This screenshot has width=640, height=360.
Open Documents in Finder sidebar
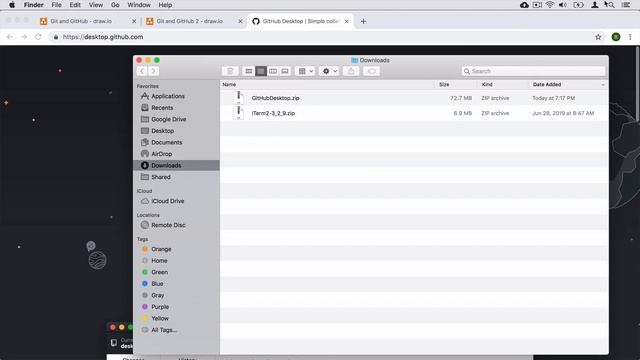pos(167,142)
